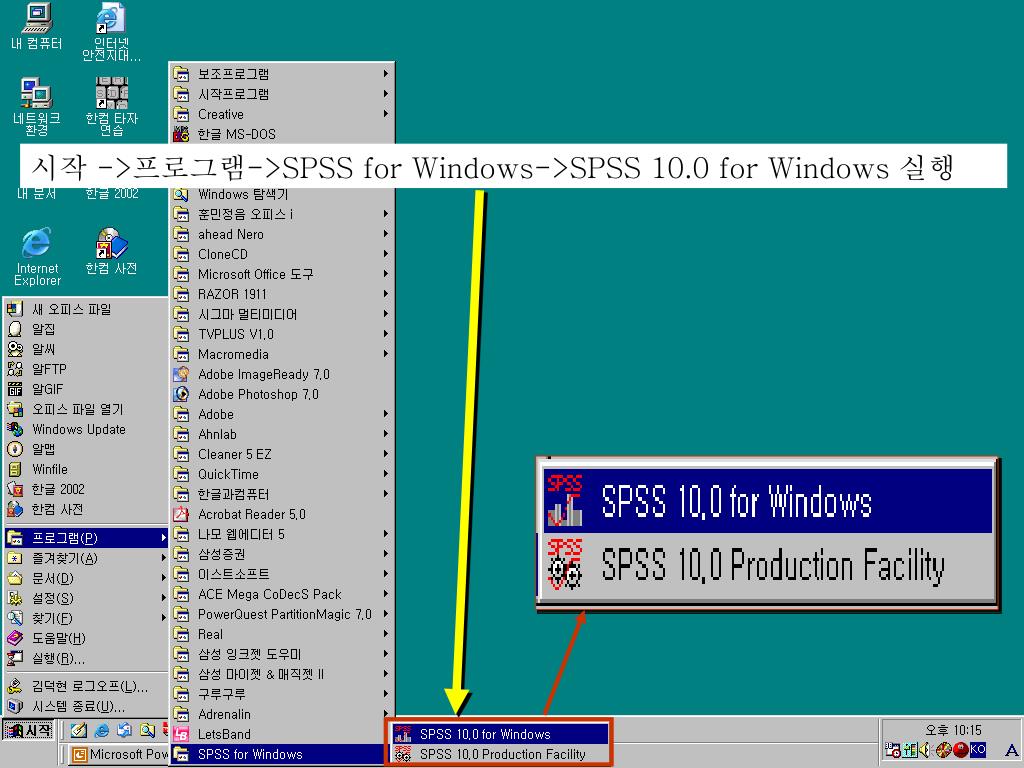
Task: Open the RAZOR 1911 program folder
Action: 282,294
